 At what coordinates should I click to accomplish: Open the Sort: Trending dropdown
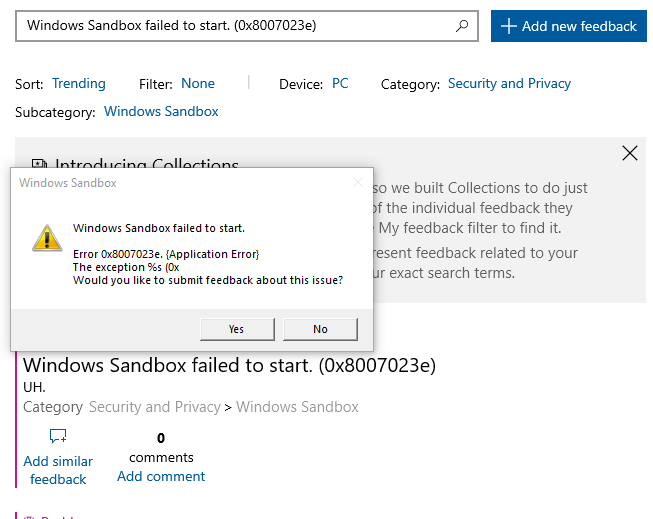click(79, 83)
